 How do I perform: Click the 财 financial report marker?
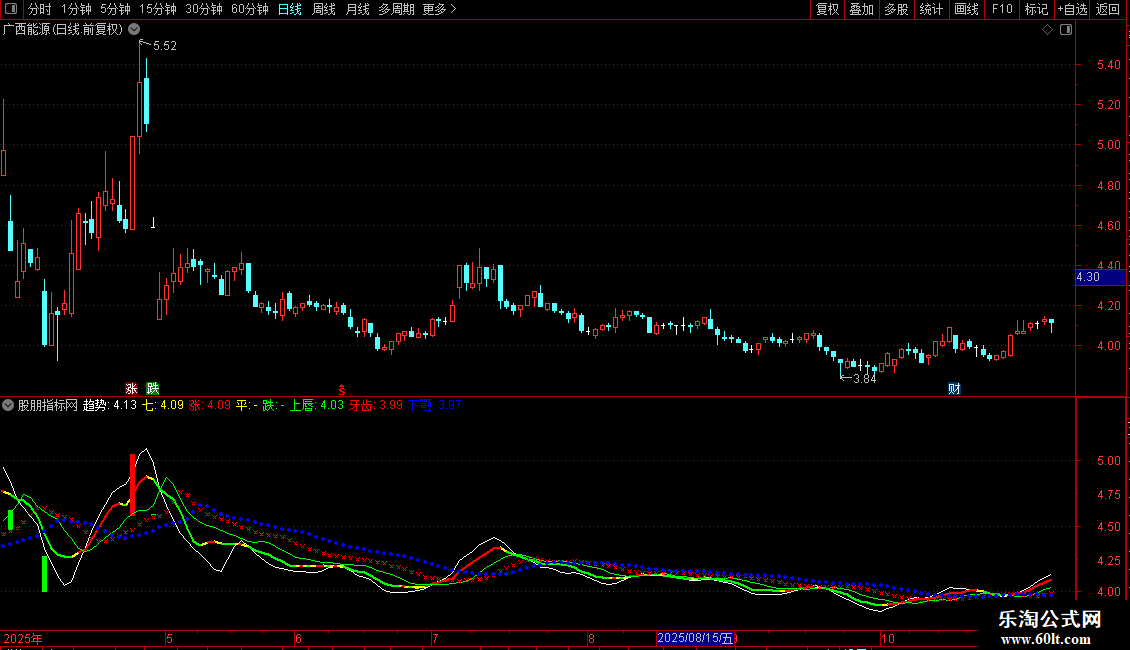pyautogui.click(x=954, y=388)
